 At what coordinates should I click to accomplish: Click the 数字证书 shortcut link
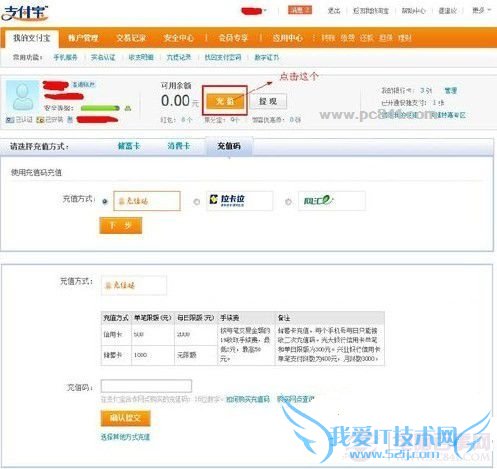click(x=266, y=57)
